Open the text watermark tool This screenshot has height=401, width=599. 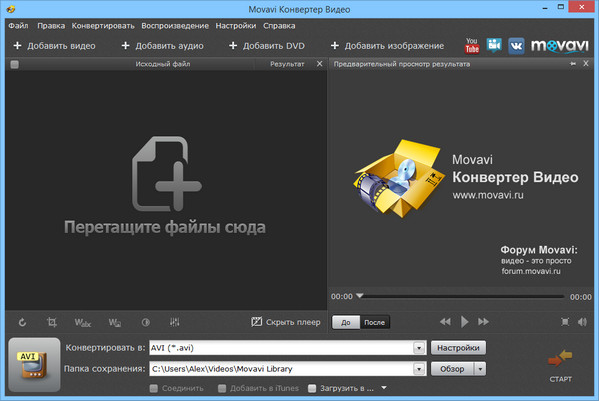point(83,323)
